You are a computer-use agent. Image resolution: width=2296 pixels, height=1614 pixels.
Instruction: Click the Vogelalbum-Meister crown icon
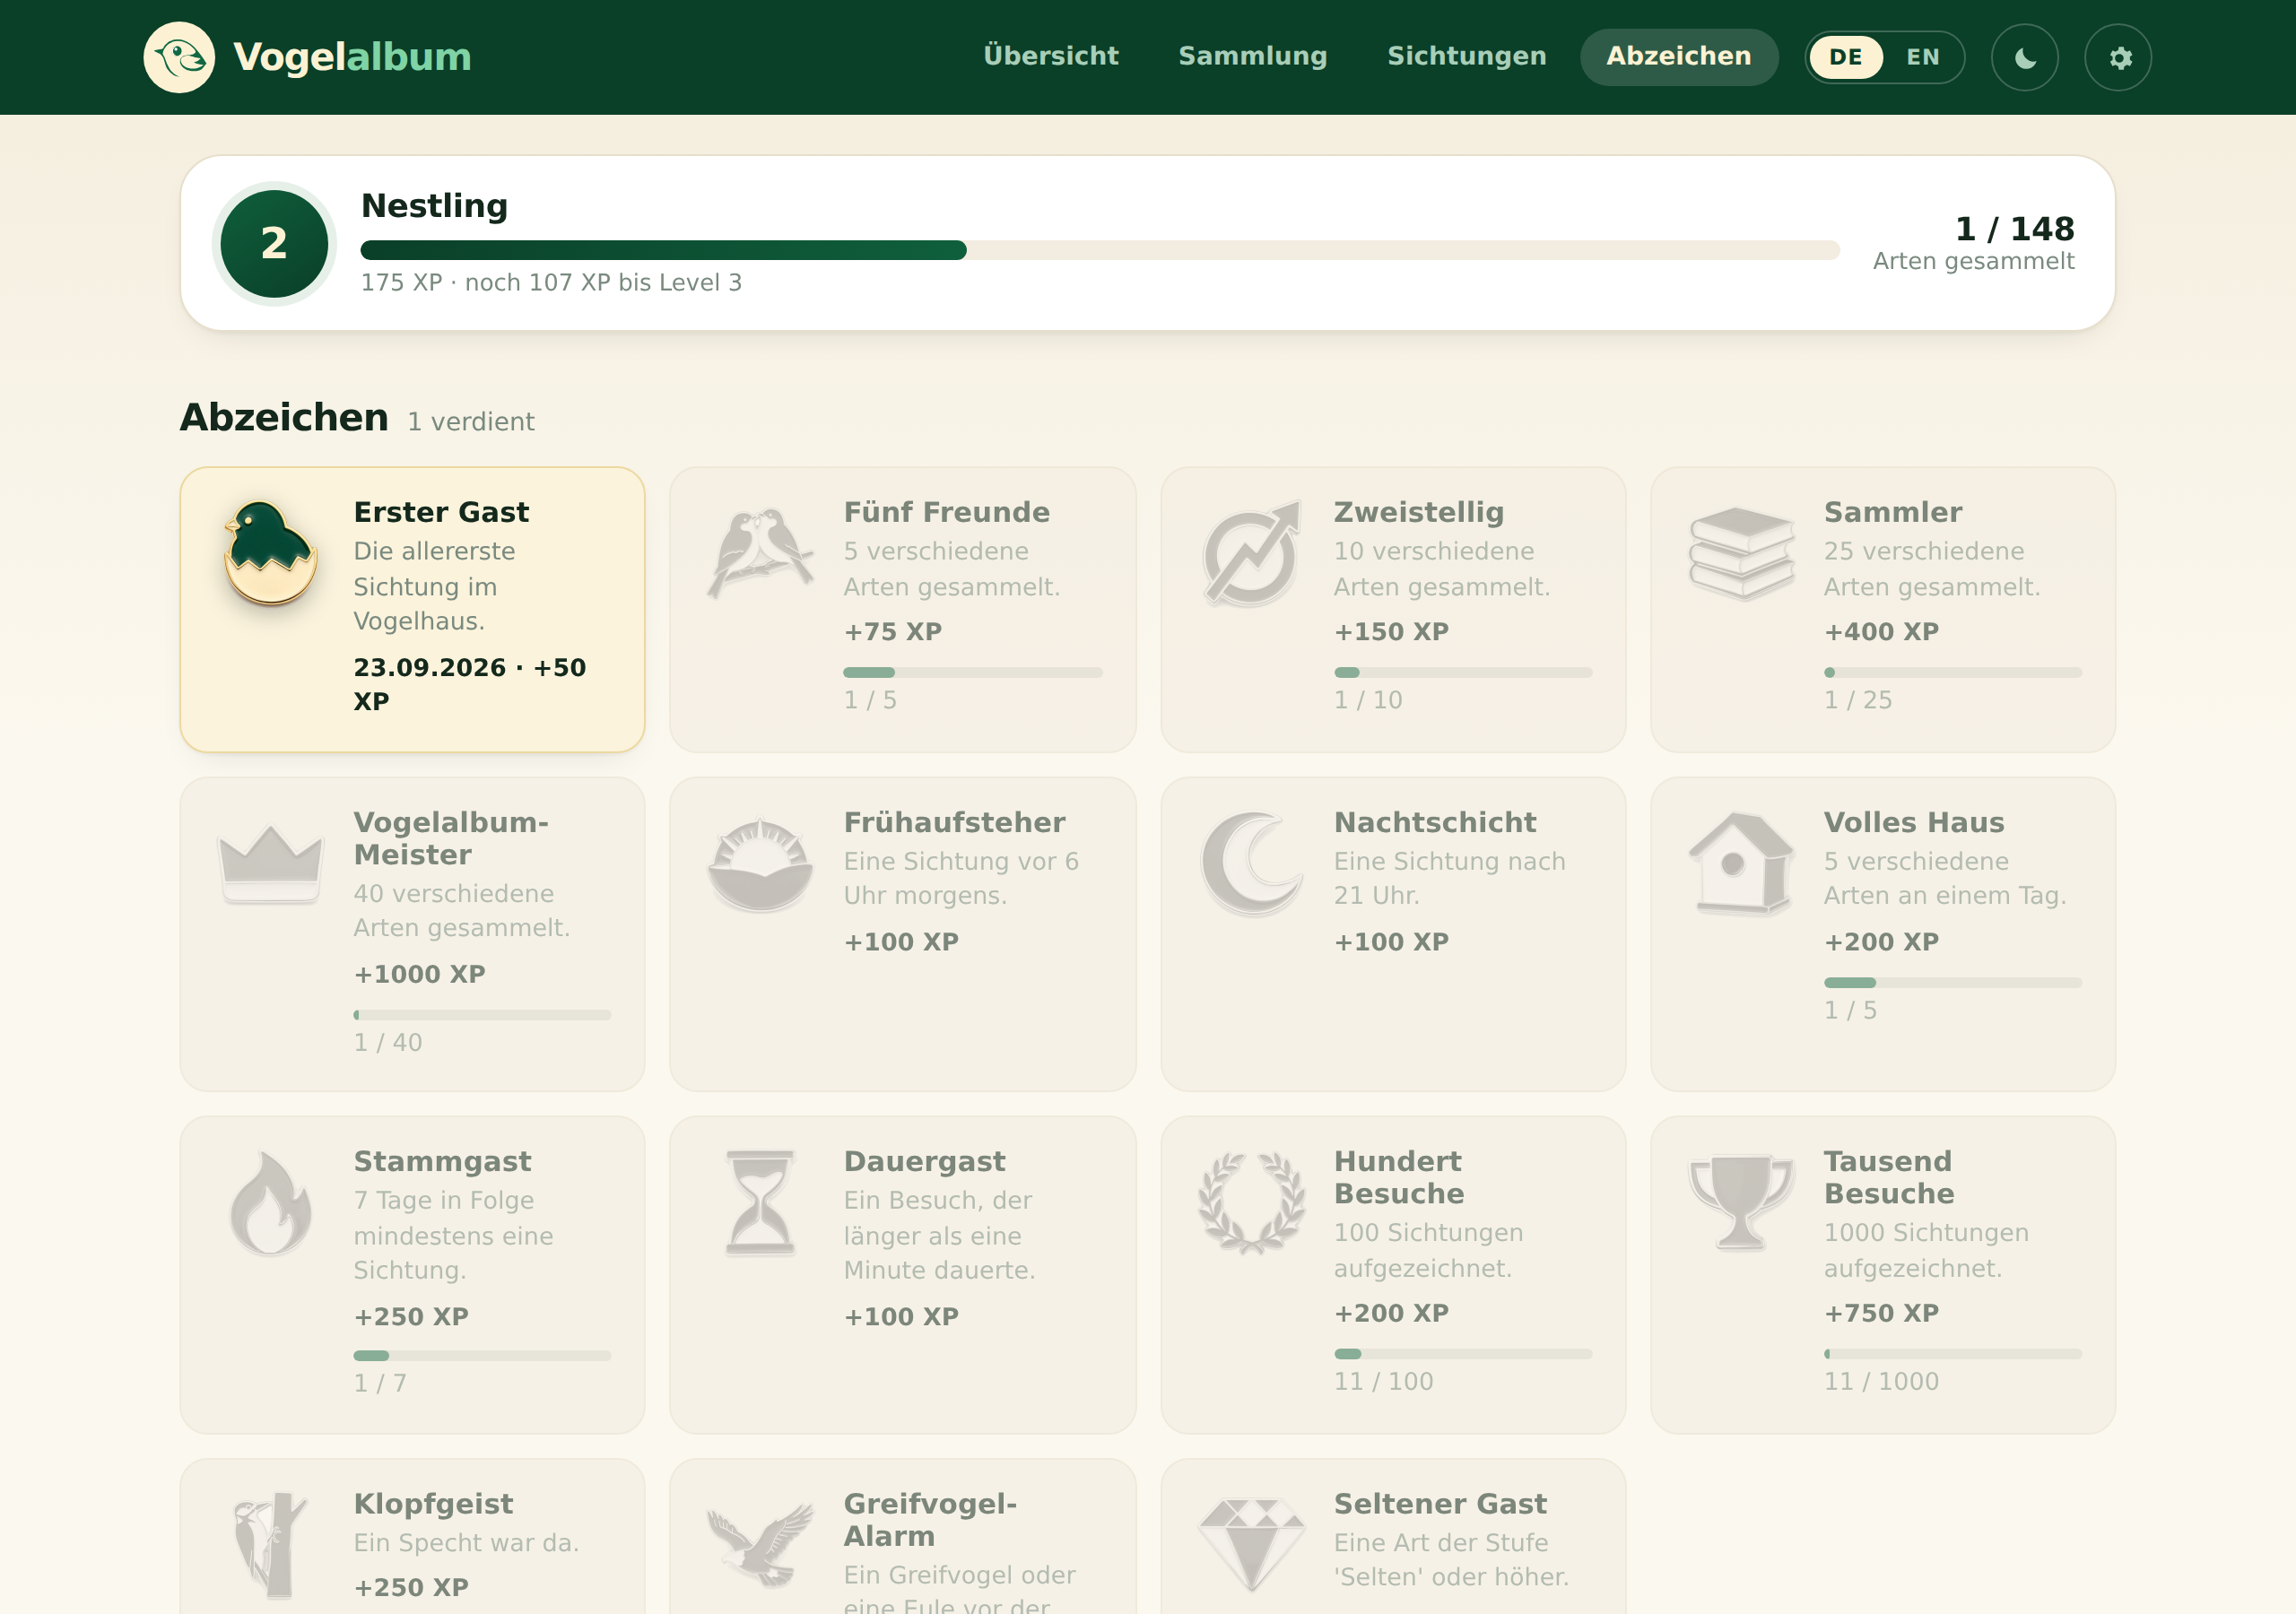pos(270,864)
